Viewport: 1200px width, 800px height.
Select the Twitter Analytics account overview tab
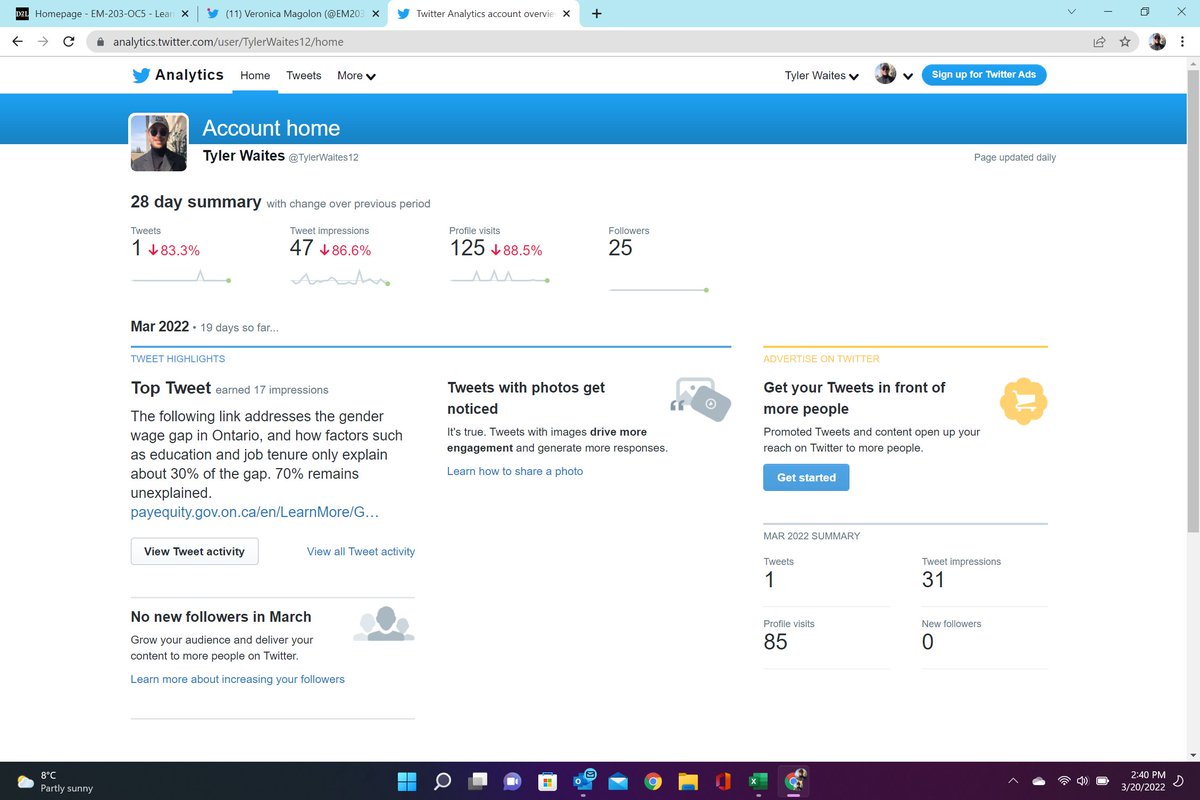pyautogui.click(x=484, y=13)
